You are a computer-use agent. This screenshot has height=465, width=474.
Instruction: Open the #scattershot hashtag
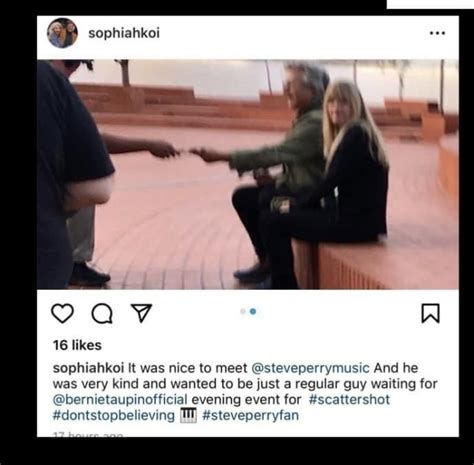click(x=349, y=399)
